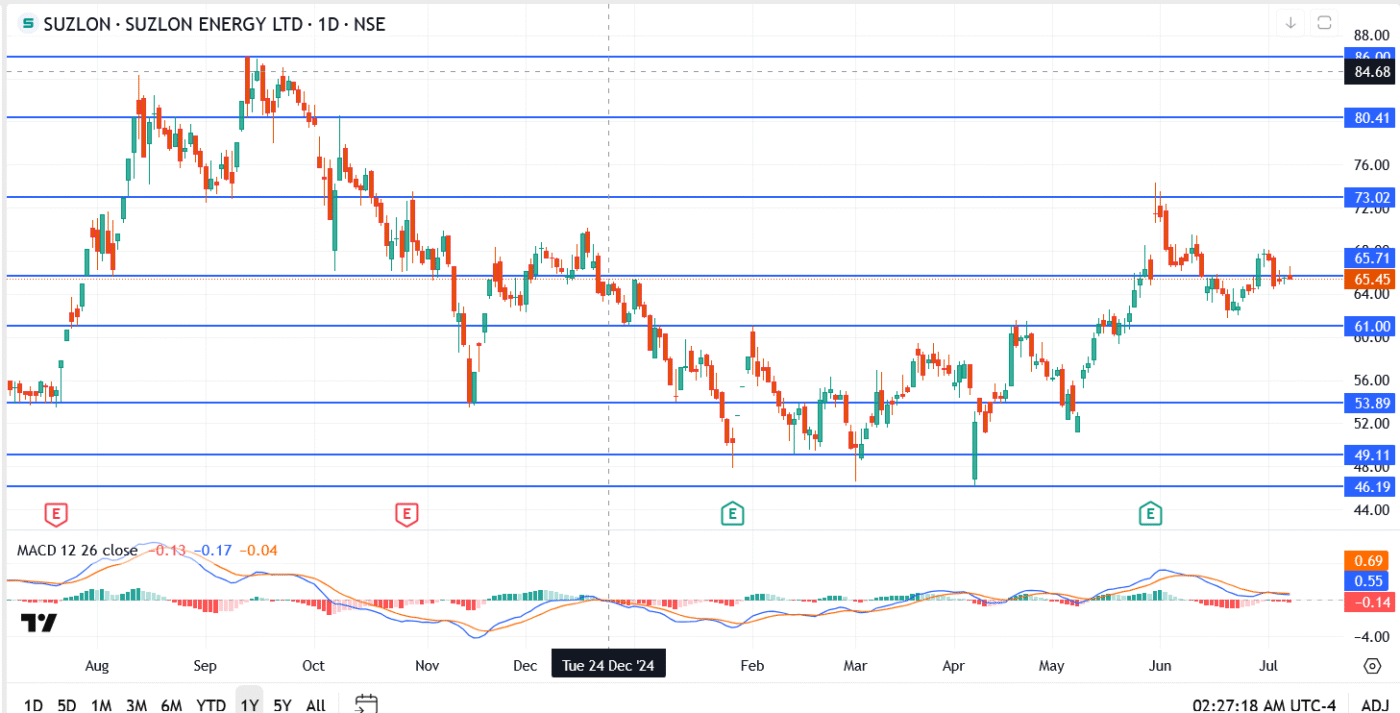This screenshot has width=1400, height=713.
Task: Click the green earnings marker below June
Action: pos(1150,512)
